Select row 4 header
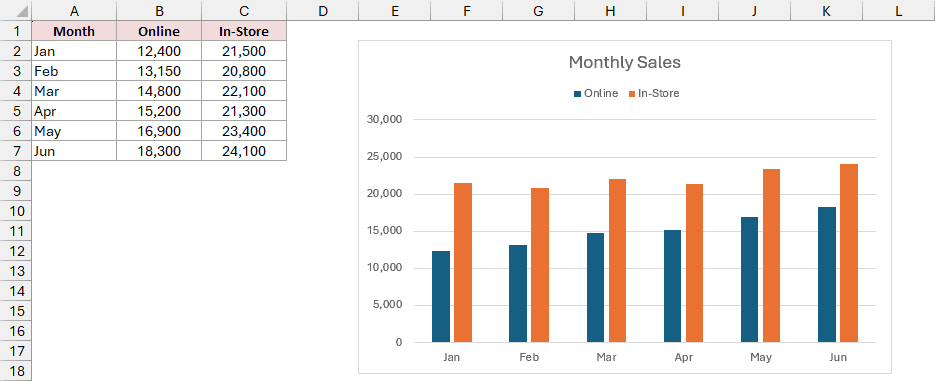The image size is (935, 381). point(16,91)
